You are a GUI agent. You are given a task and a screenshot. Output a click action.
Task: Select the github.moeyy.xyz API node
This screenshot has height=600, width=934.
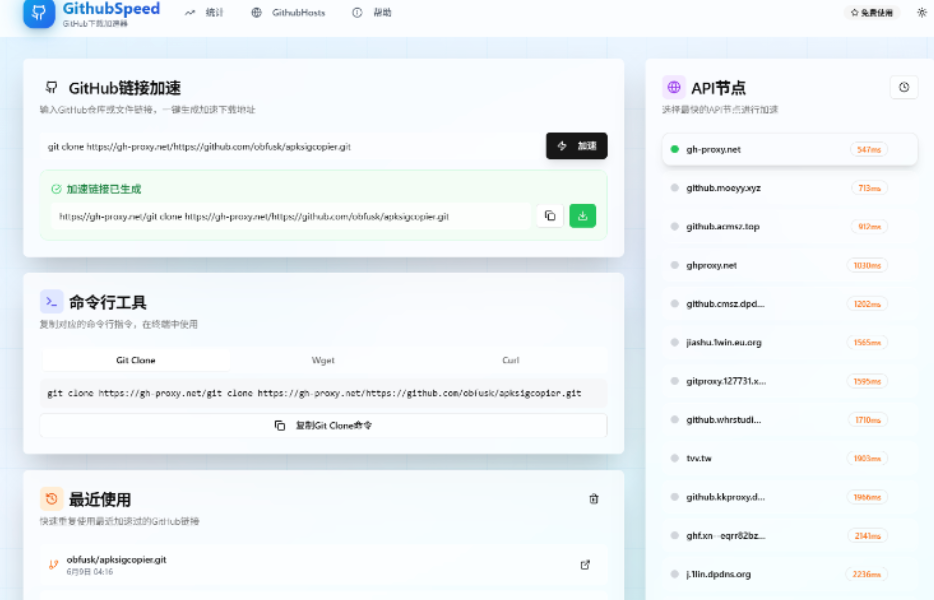785,187
